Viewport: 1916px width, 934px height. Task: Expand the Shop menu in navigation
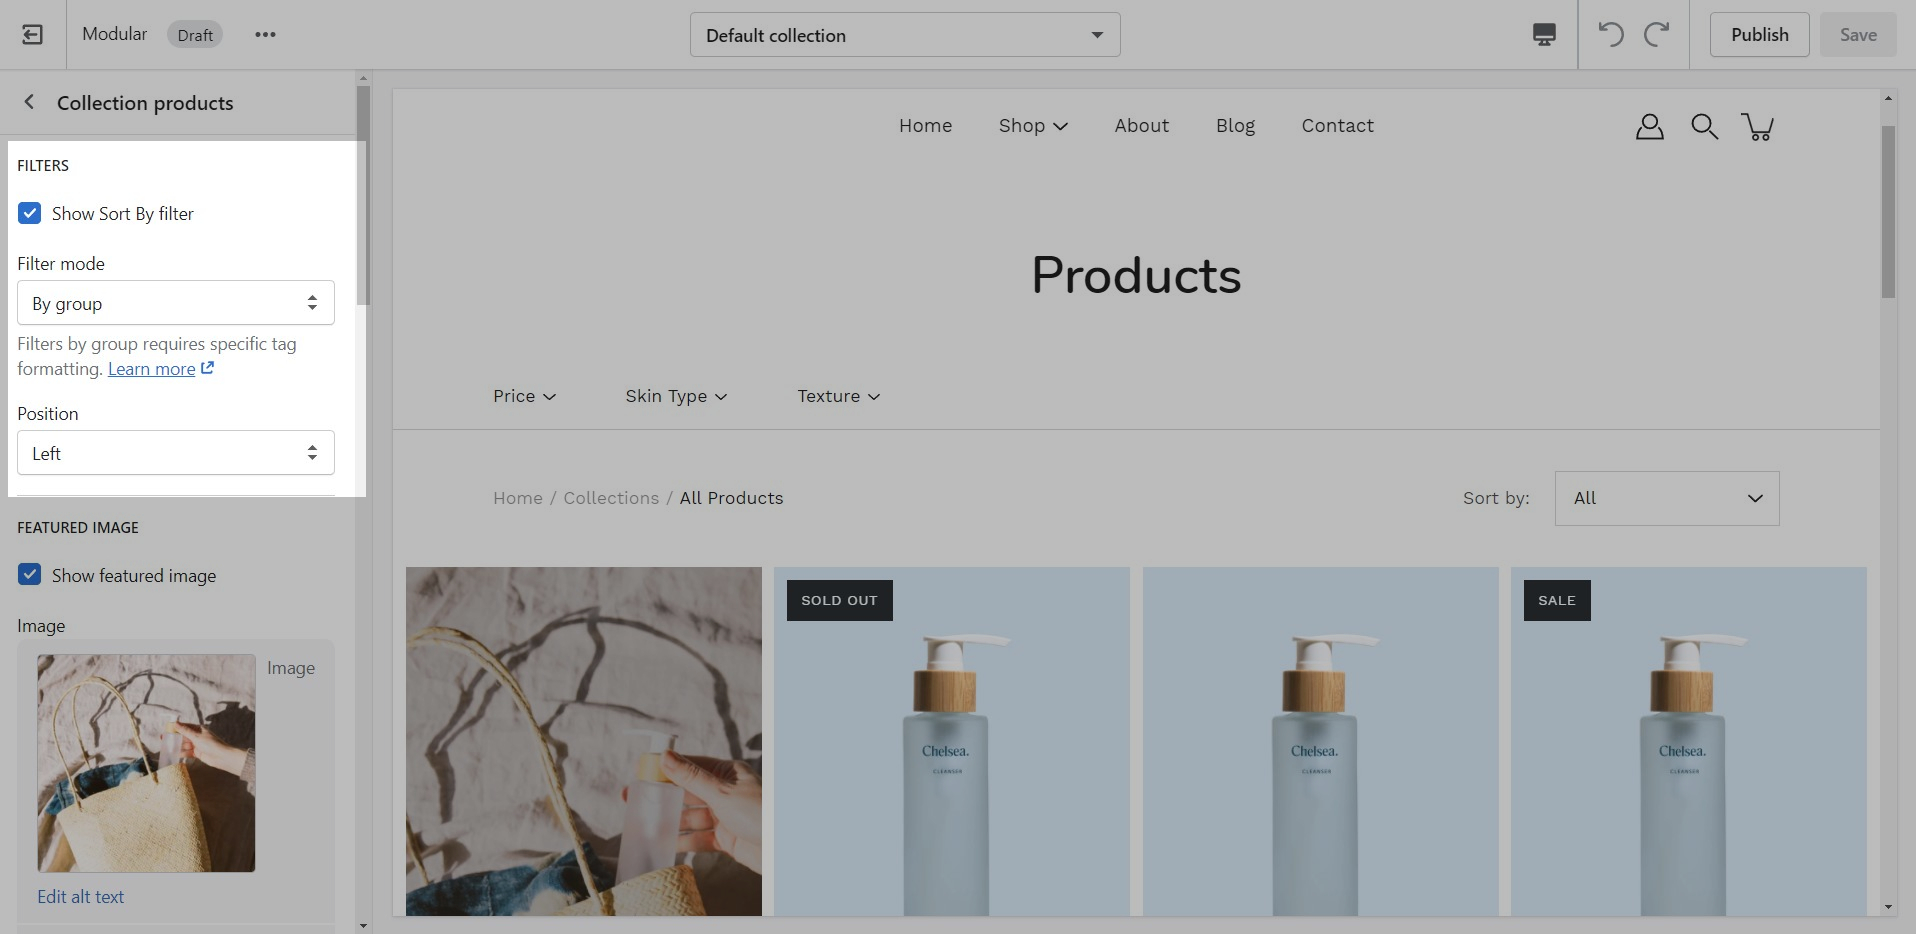(x=1033, y=125)
